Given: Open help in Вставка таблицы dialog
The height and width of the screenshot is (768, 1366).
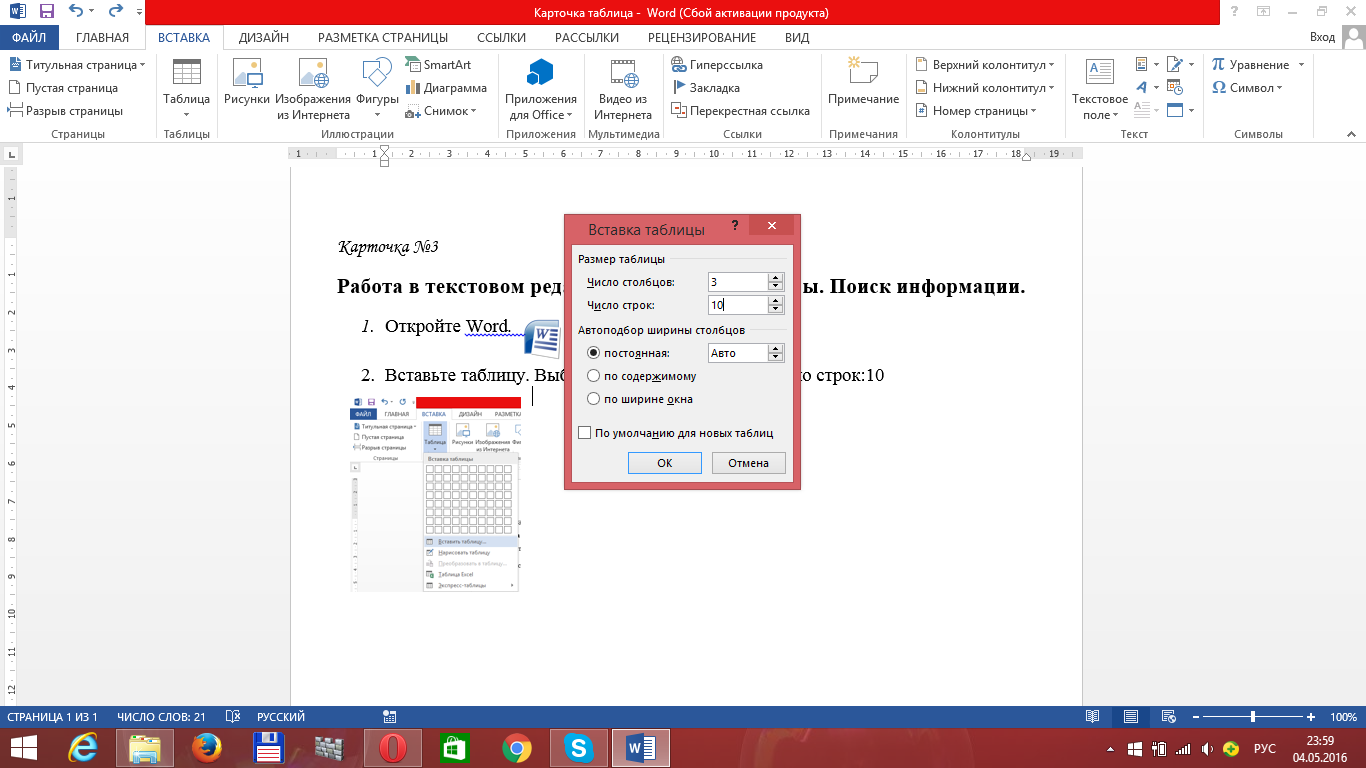Looking at the screenshot, I should pyautogui.click(x=734, y=226).
